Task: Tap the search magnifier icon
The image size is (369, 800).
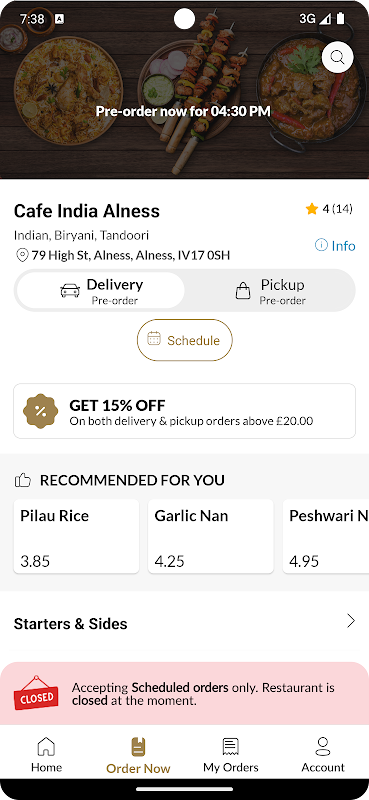Action: (337, 57)
